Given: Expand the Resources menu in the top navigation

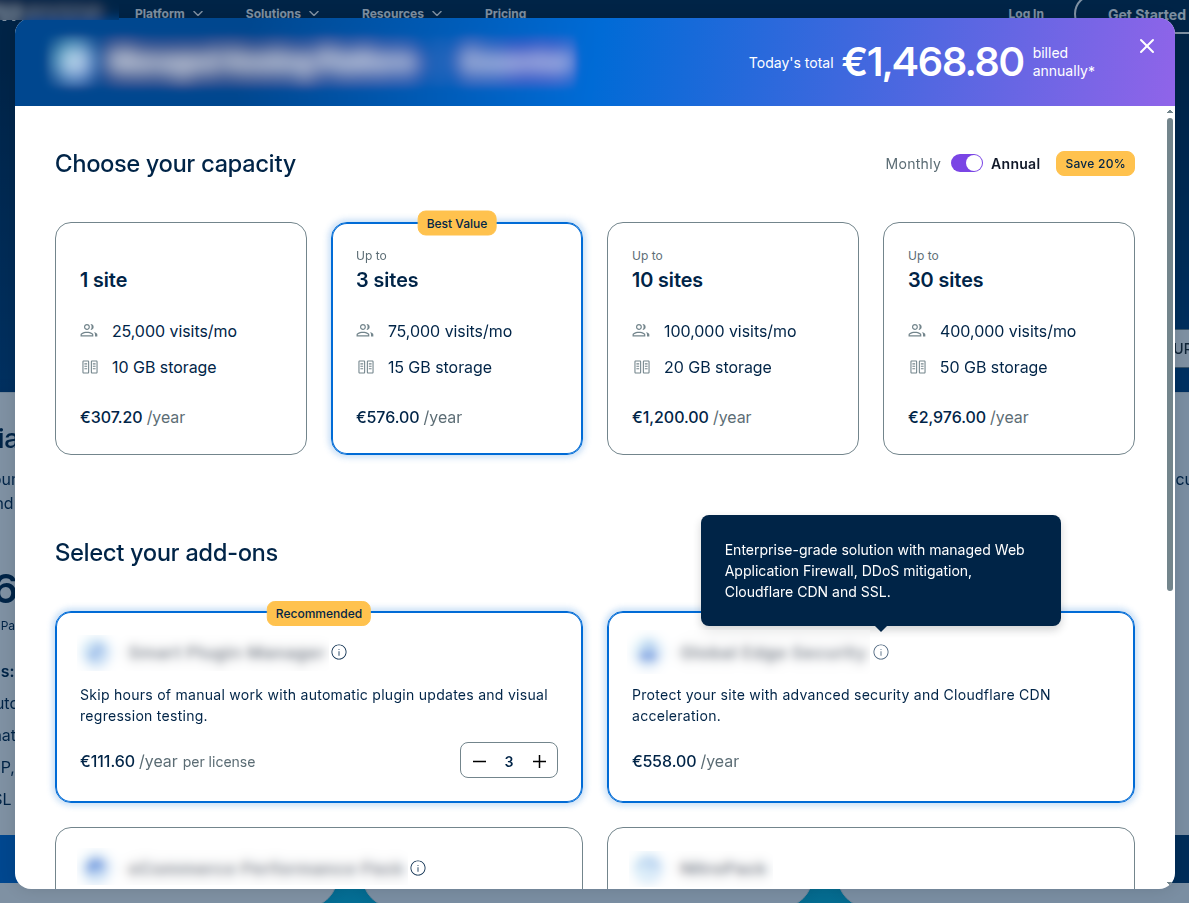Looking at the screenshot, I should (x=401, y=13).
